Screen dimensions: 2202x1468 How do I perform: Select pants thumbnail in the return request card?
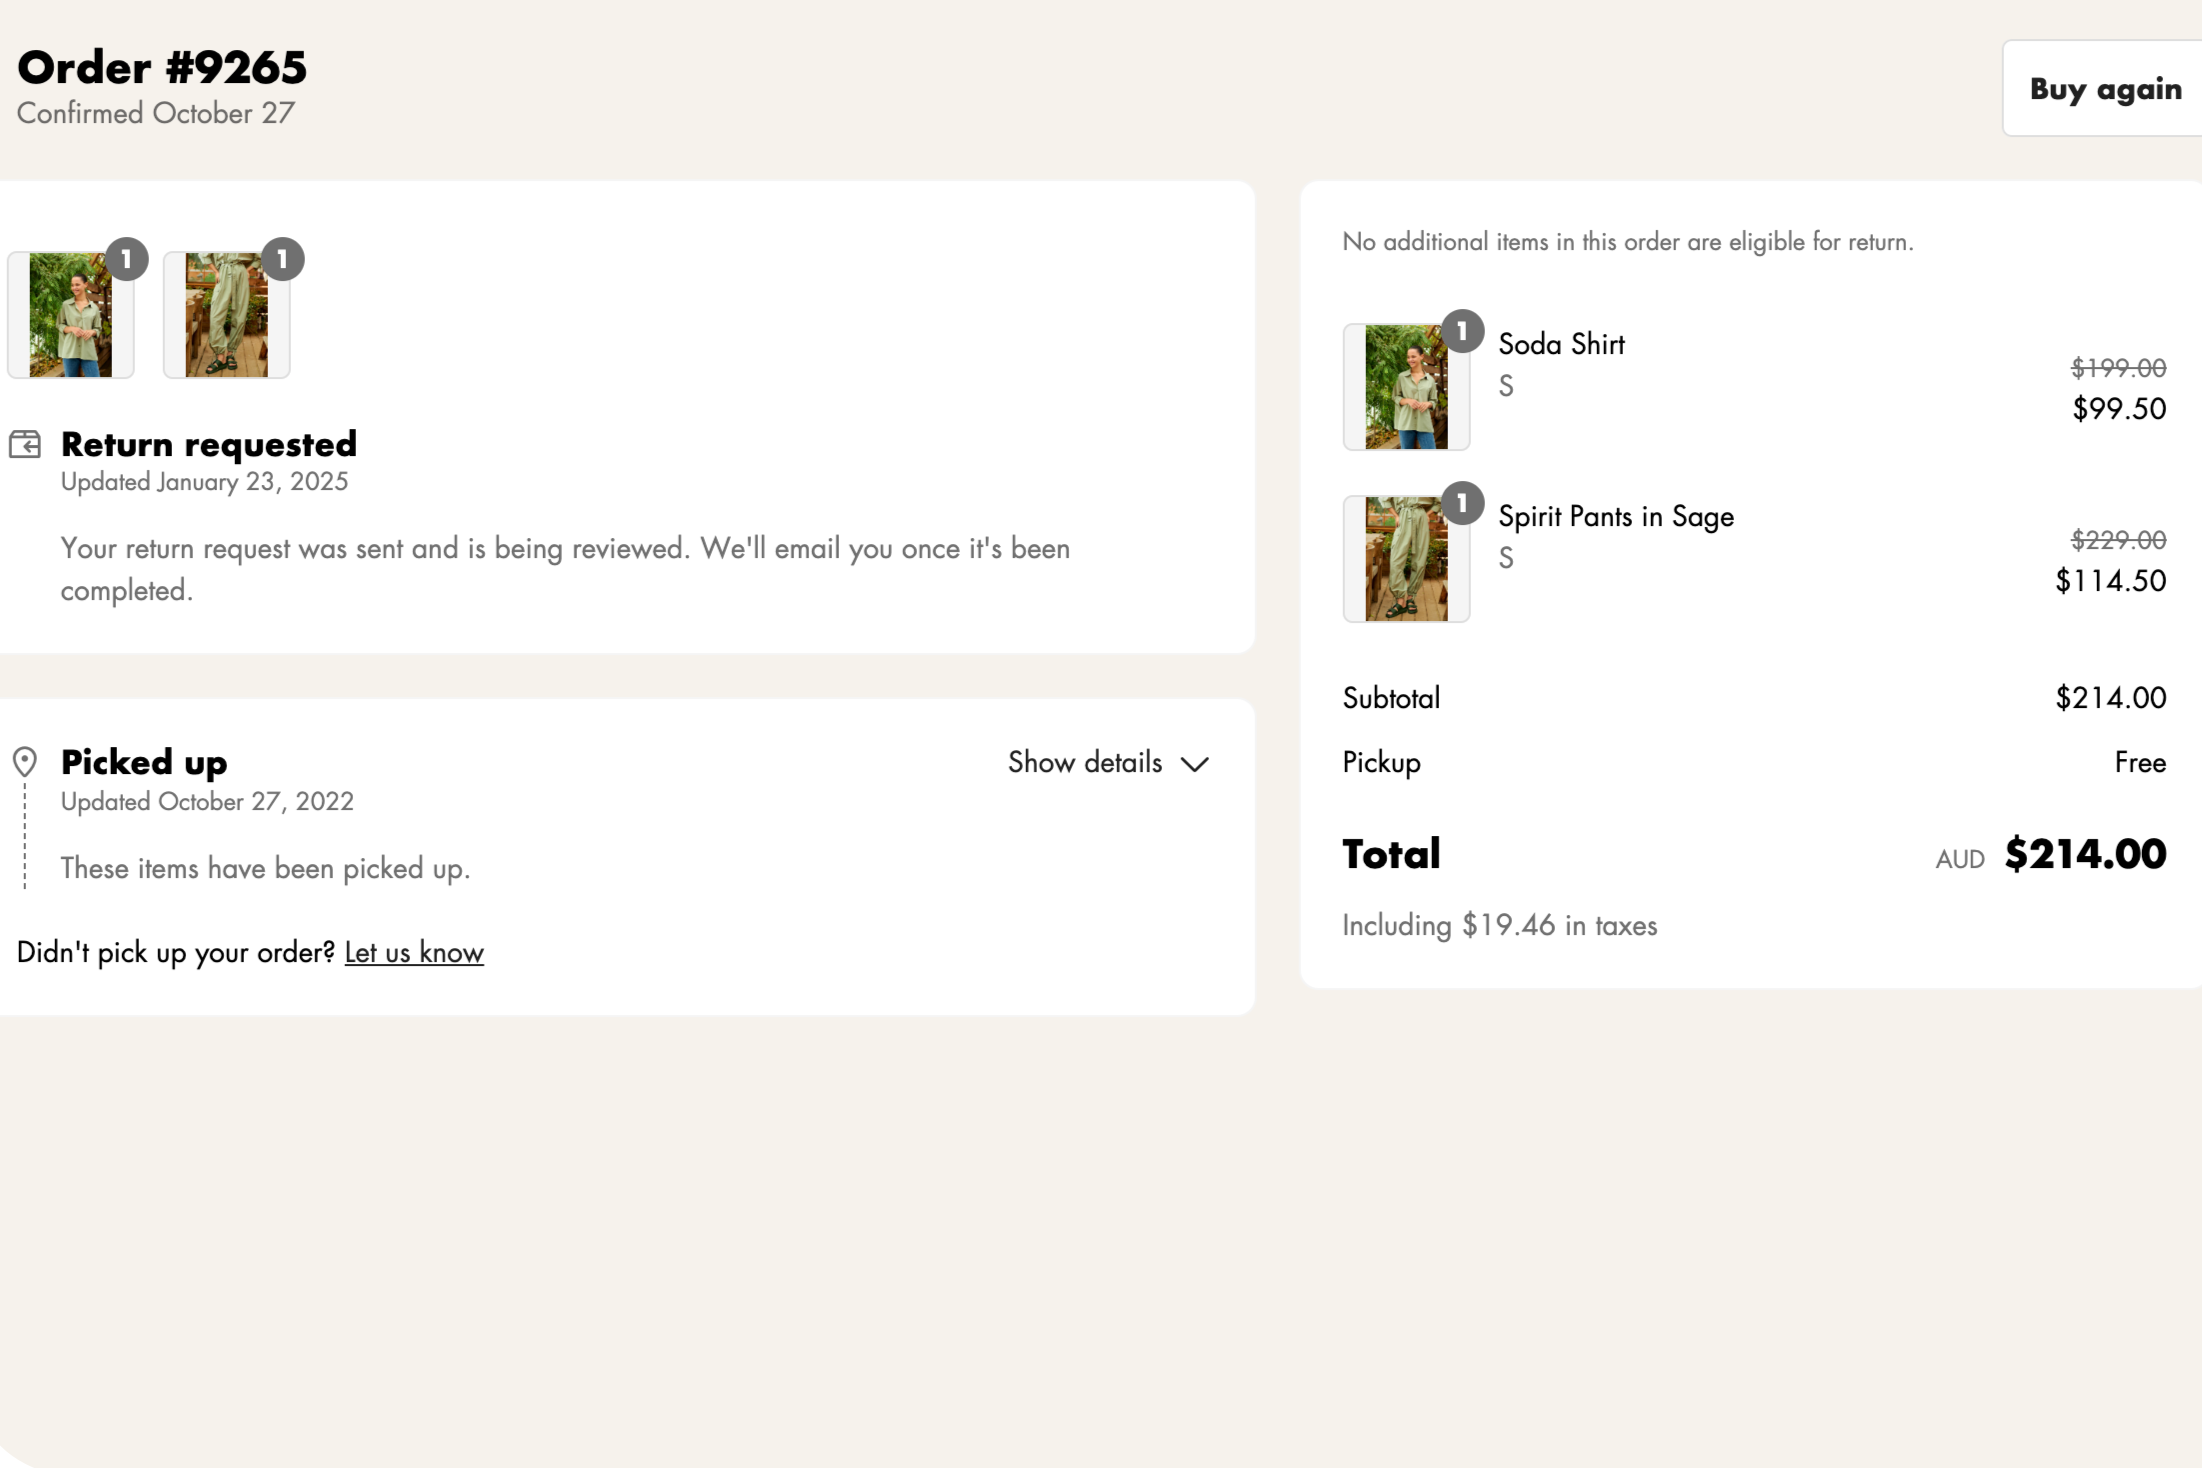tap(227, 316)
